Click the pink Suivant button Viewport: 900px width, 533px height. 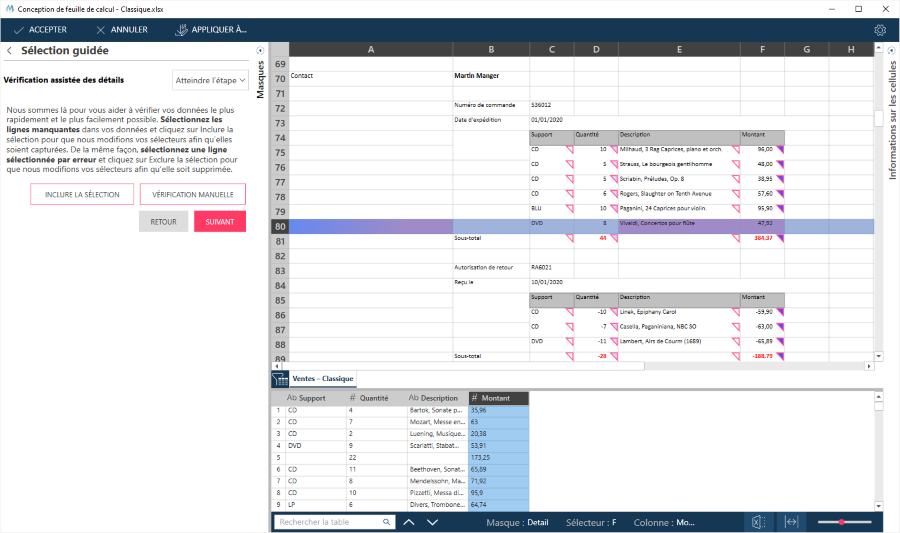[219, 221]
